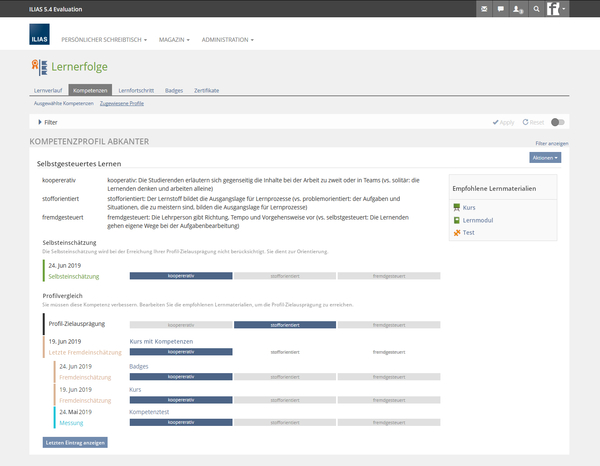
Task: Open search with magnifier icon
Action: point(537,9)
